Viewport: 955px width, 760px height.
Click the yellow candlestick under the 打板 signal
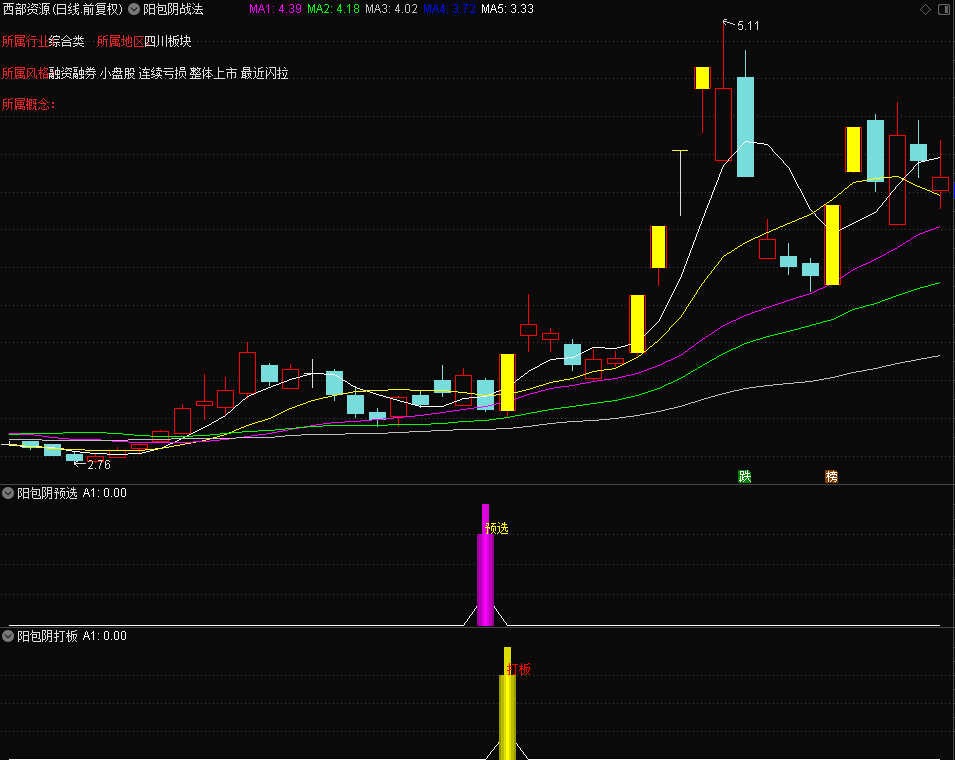point(507,382)
